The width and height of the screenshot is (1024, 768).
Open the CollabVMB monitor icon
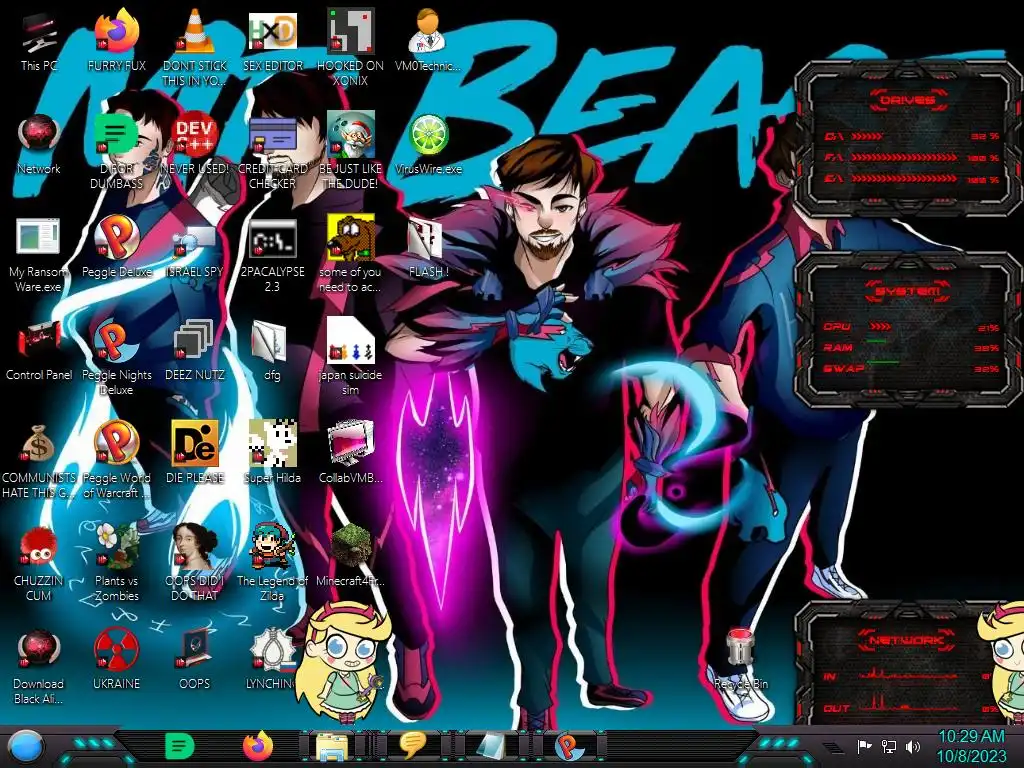click(350, 452)
